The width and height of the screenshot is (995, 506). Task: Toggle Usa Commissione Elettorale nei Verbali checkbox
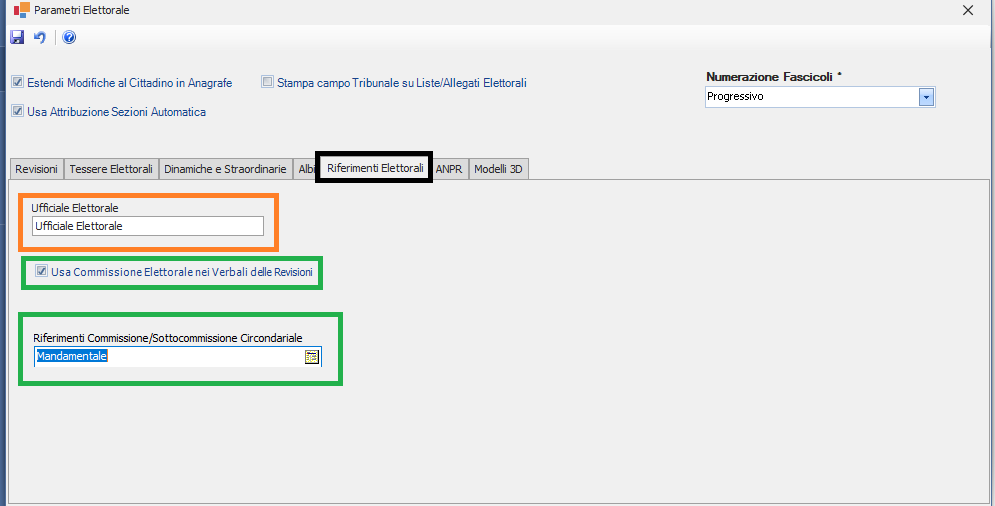[x=41, y=271]
